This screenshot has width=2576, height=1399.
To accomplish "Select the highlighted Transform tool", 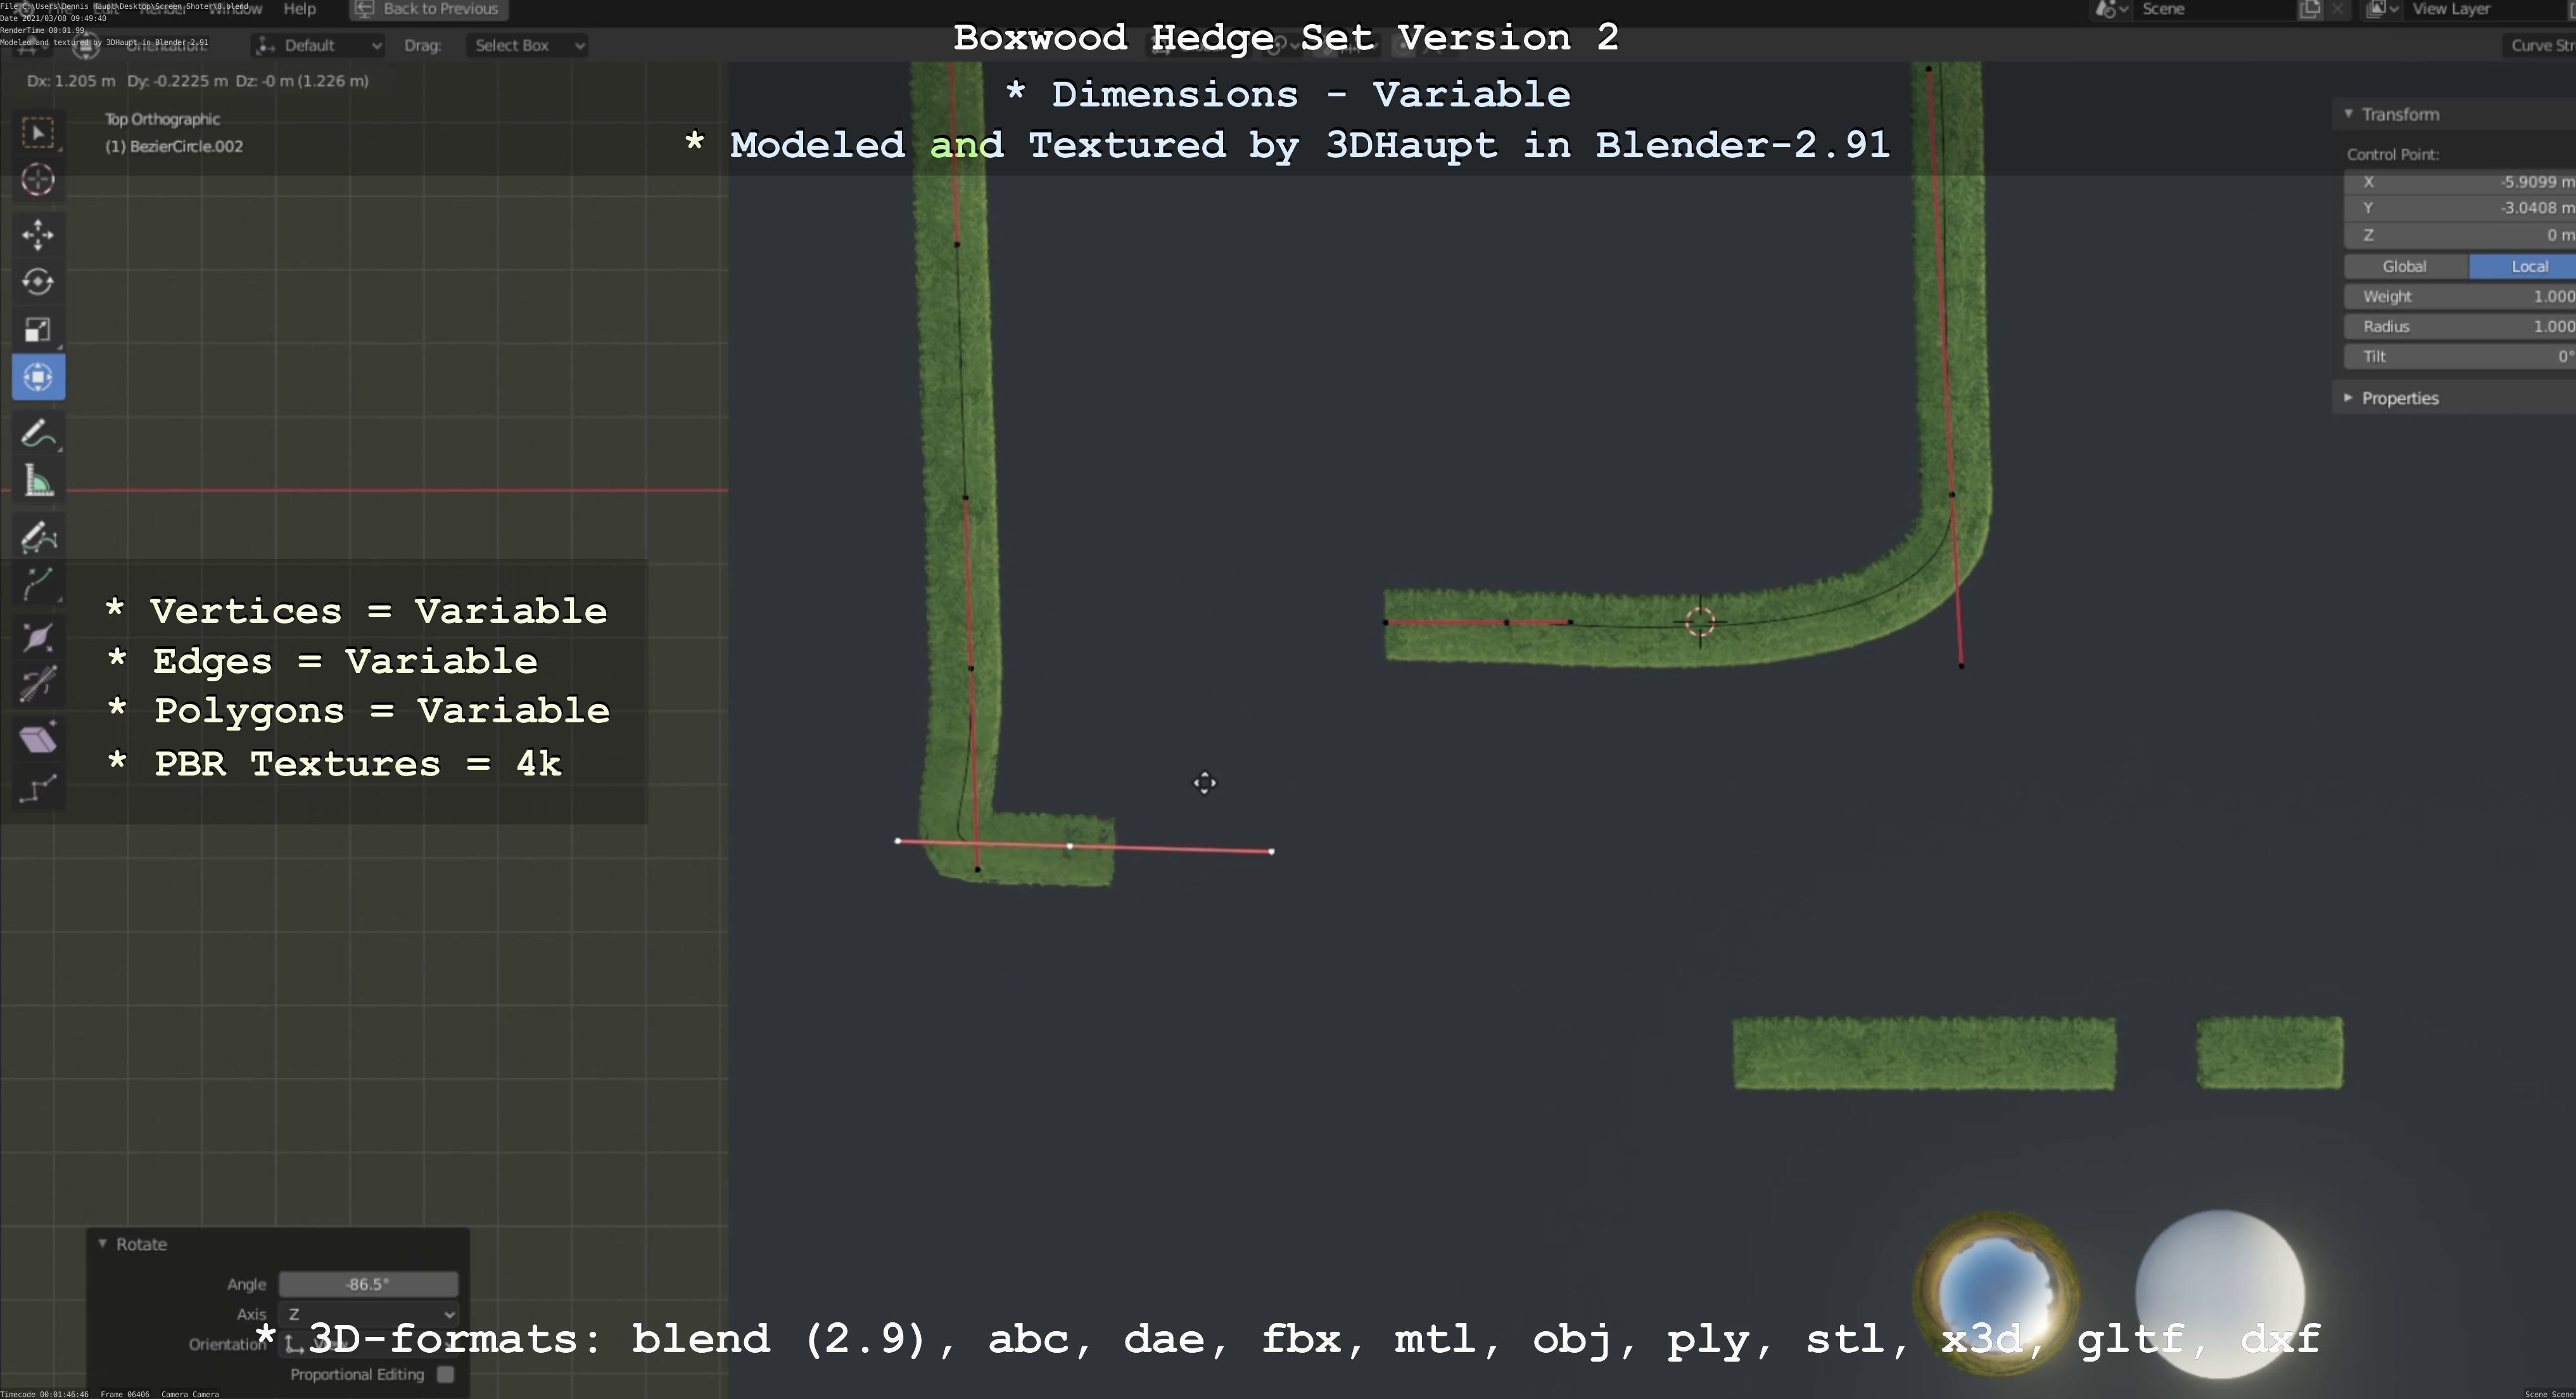I will coord(38,377).
